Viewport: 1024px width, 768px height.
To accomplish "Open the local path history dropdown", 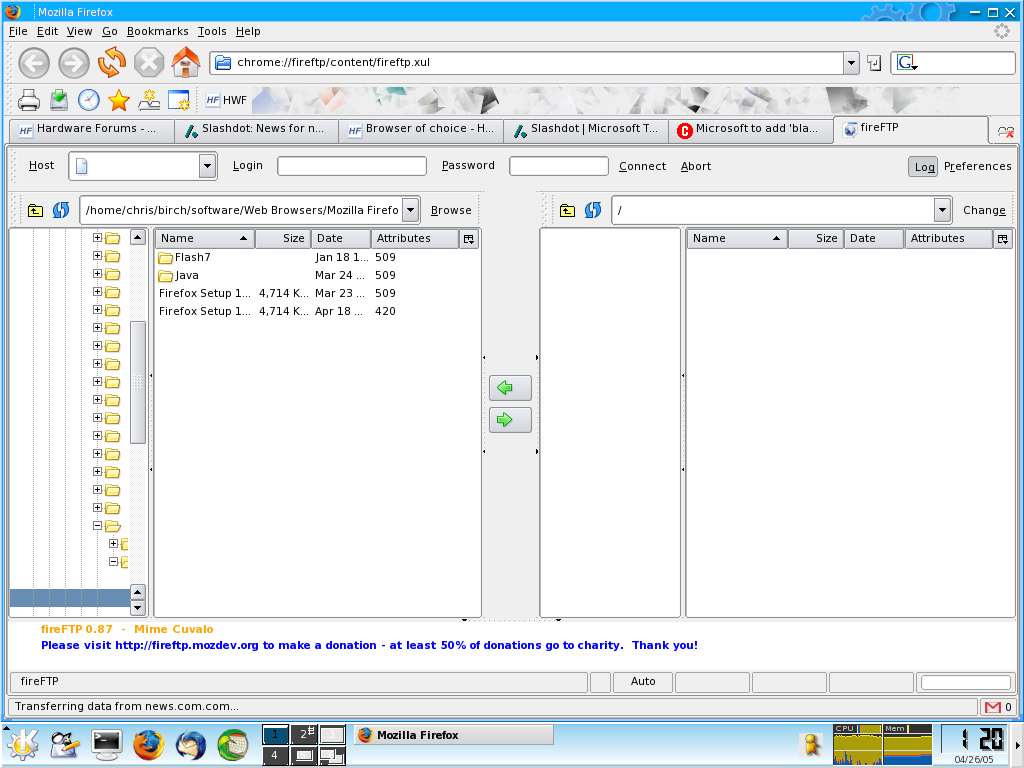I will click(410, 210).
